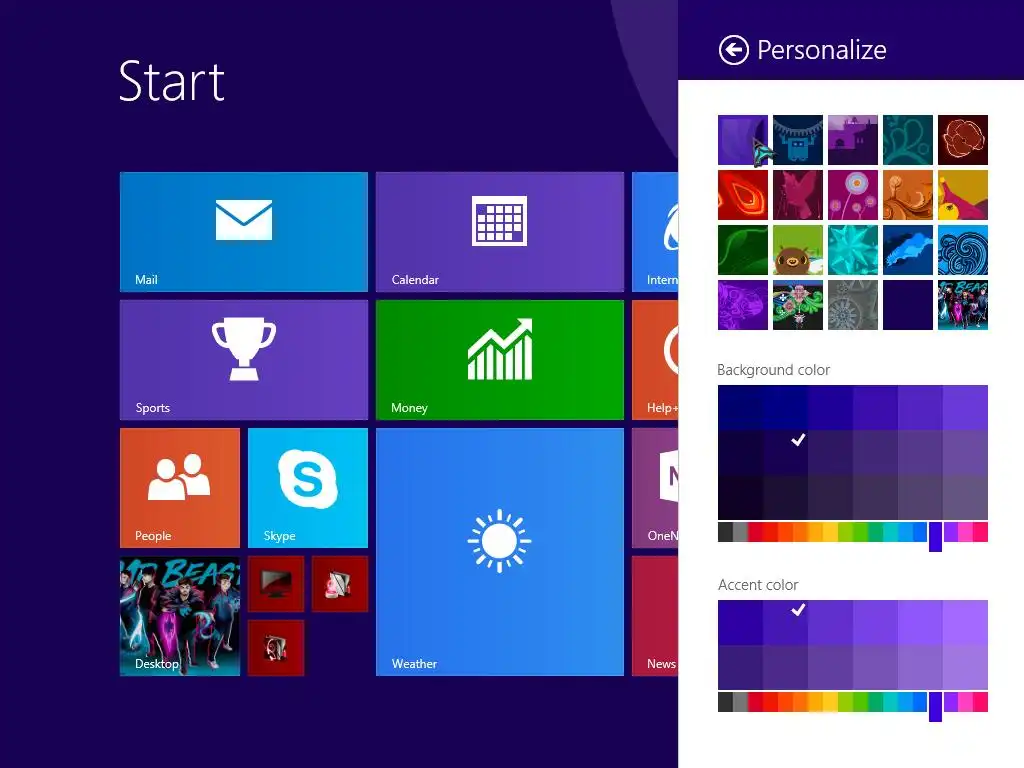This screenshot has height=768, width=1024.
Task: Open the OneNote purple tile
Action: [x=655, y=488]
